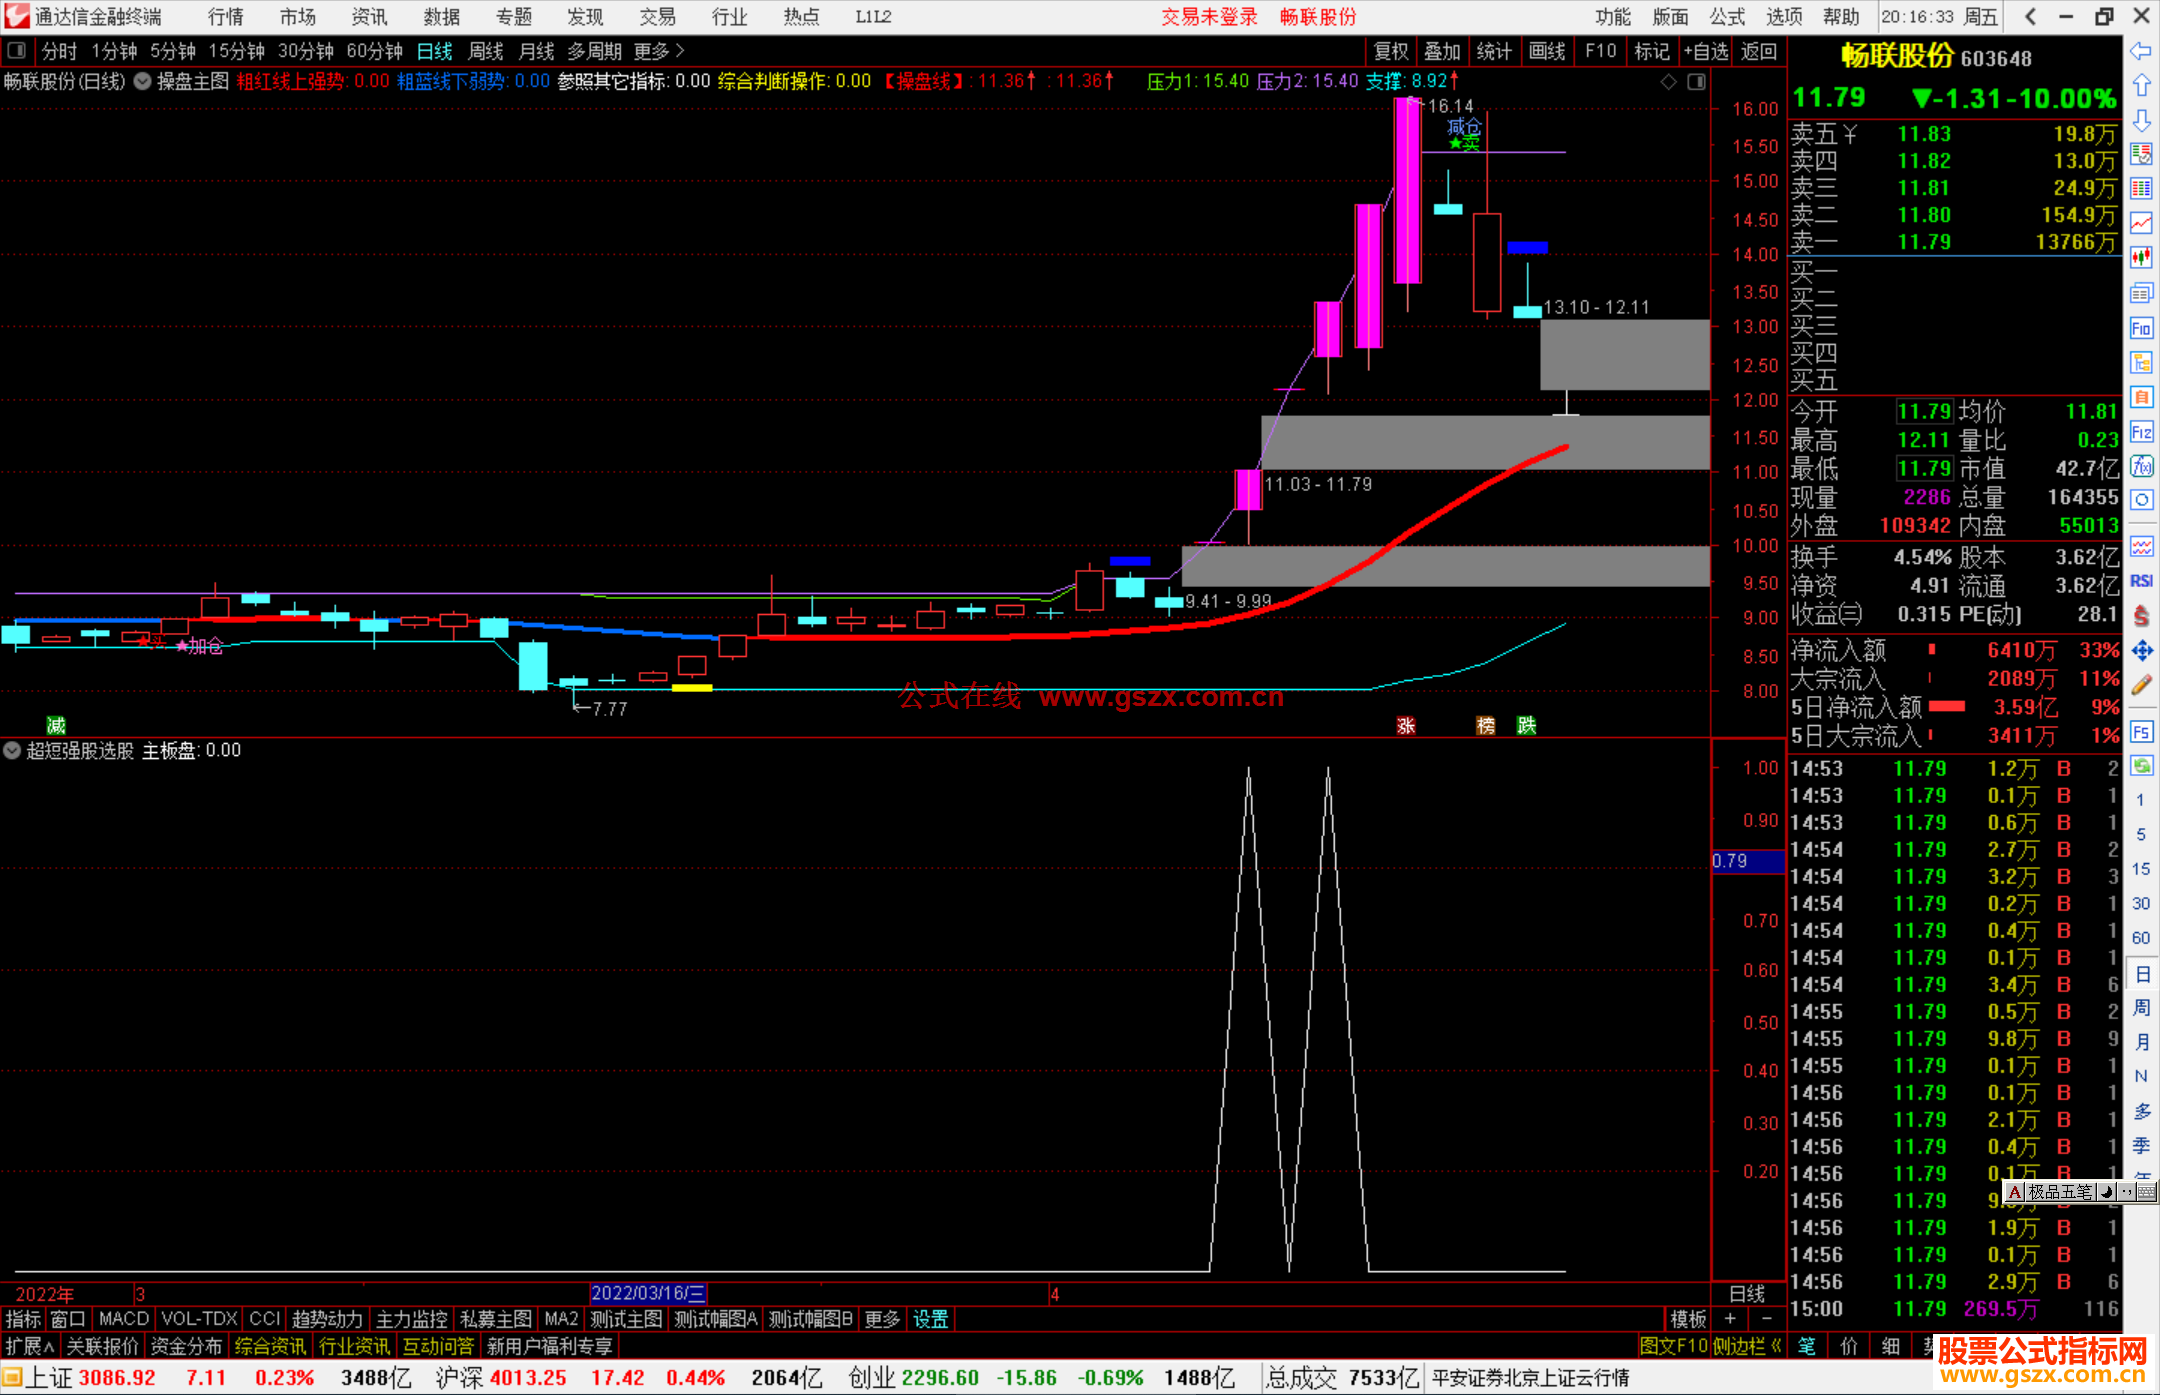
Task: Open the 公式 menu
Action: 1727,16
